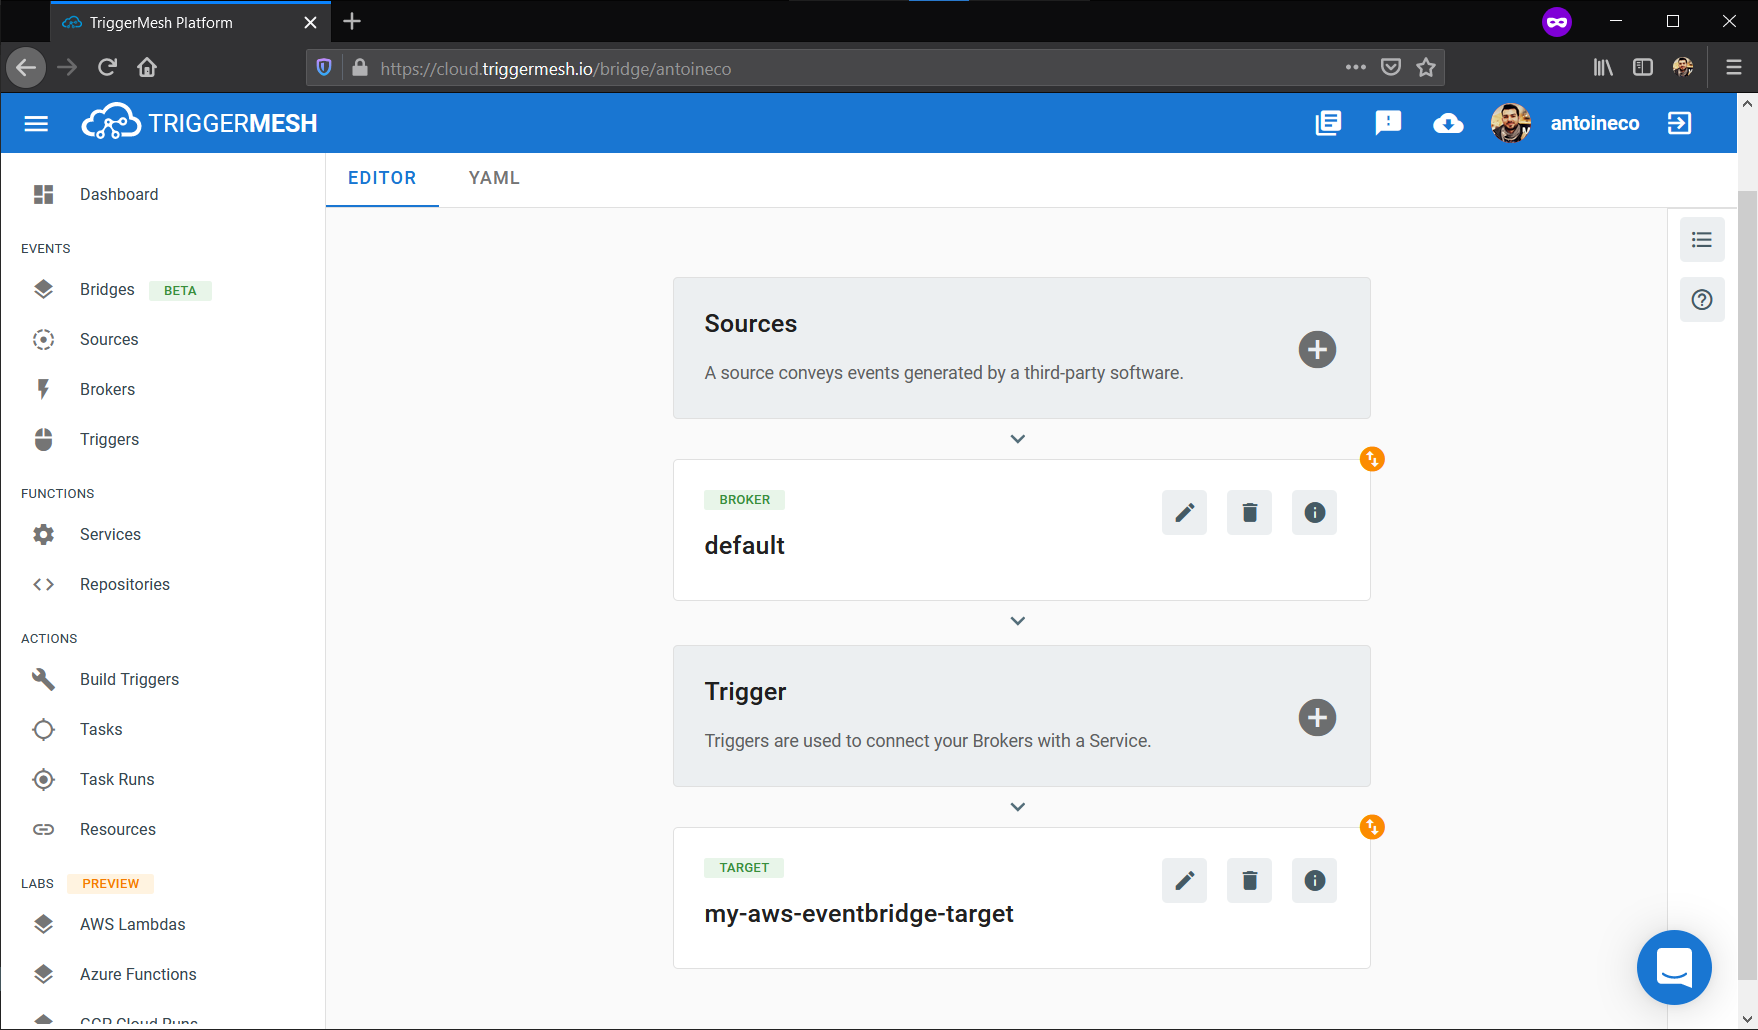
Task: Click the TriggerMesh logo
Action: (199, 123)
